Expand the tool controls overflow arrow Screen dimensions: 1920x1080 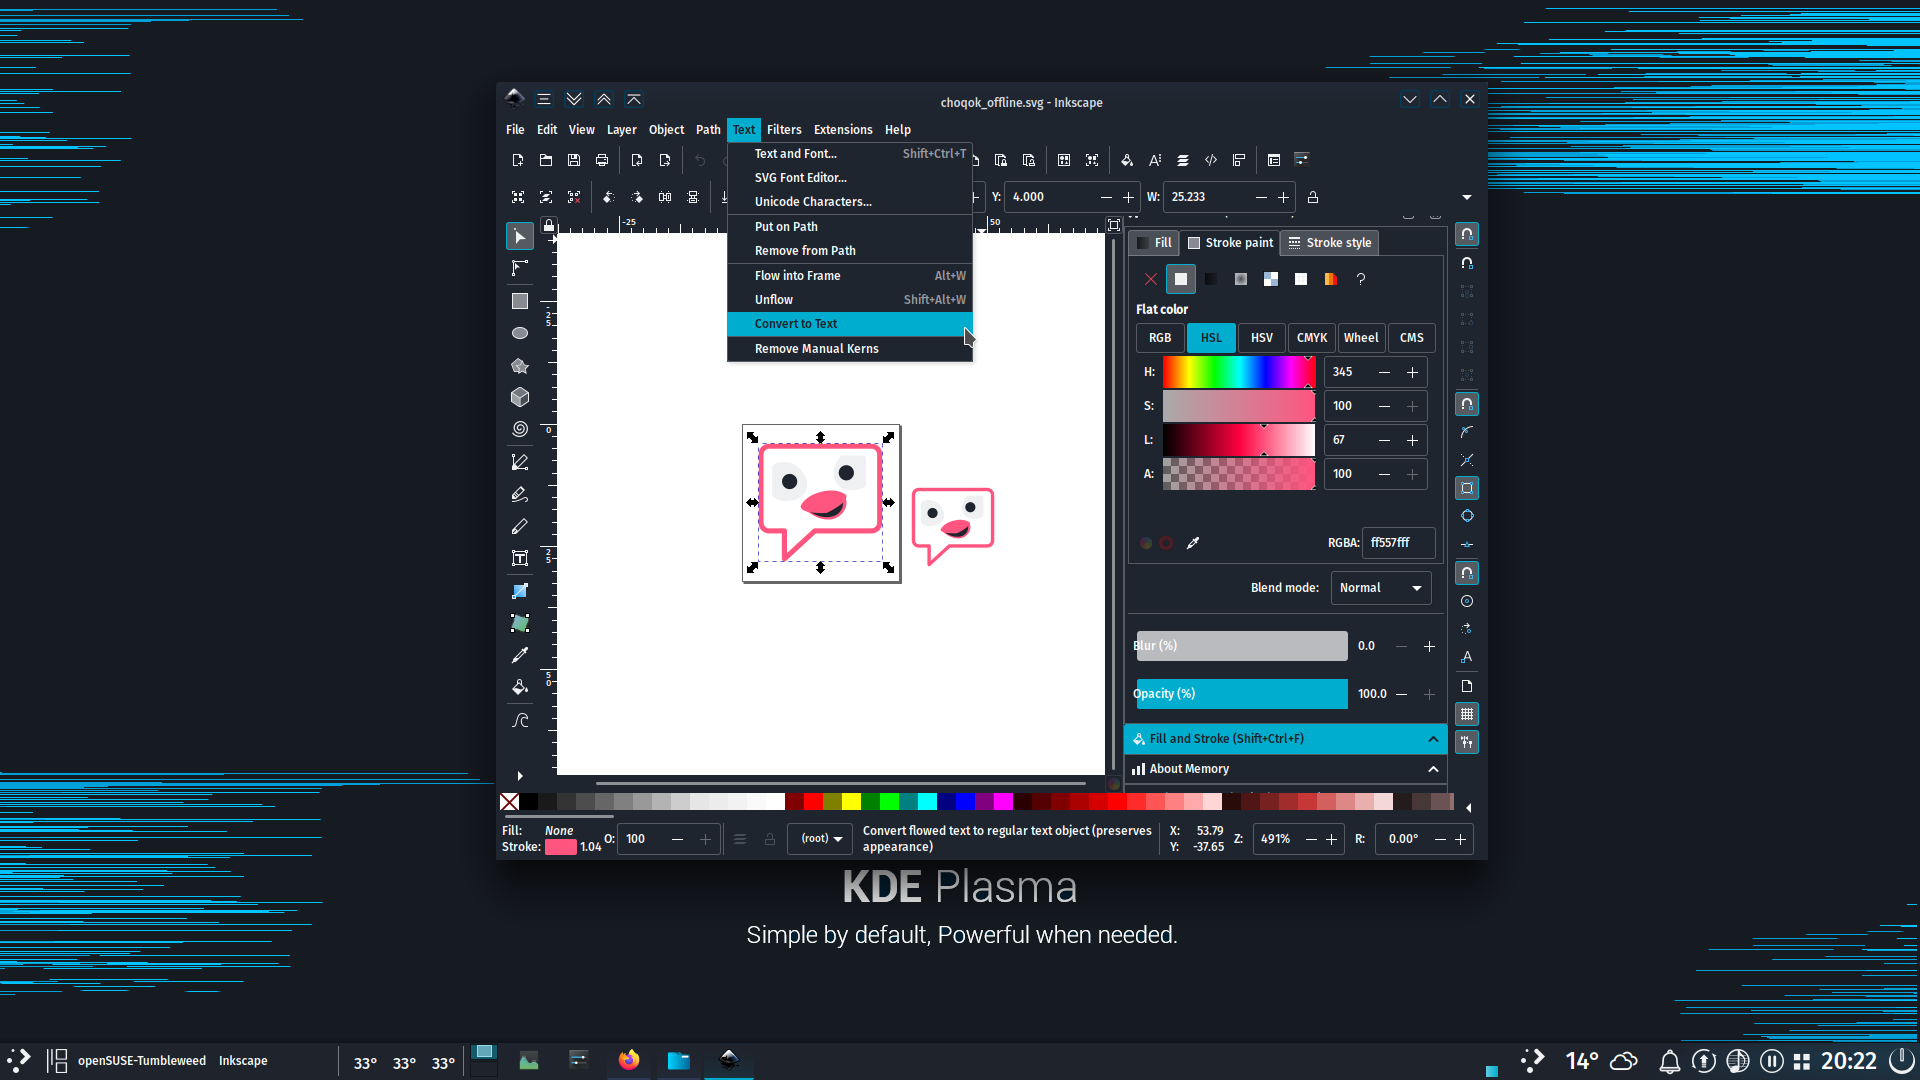1466,197
